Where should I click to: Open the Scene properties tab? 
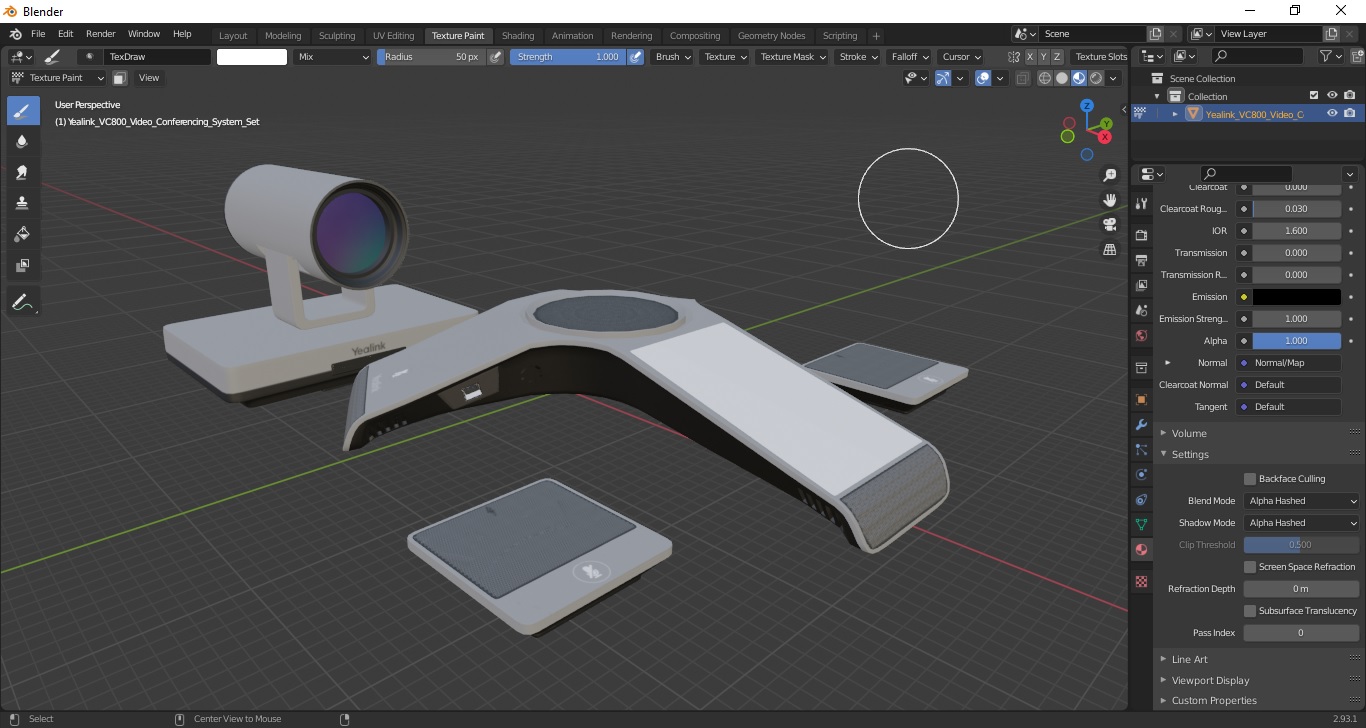(x=1141, y=310)
